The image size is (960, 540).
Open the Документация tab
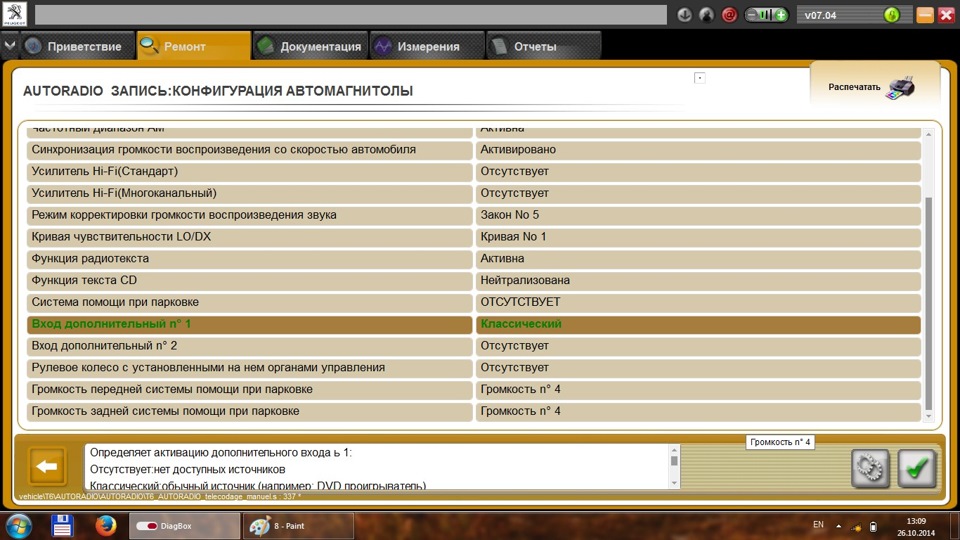[310, 46]
